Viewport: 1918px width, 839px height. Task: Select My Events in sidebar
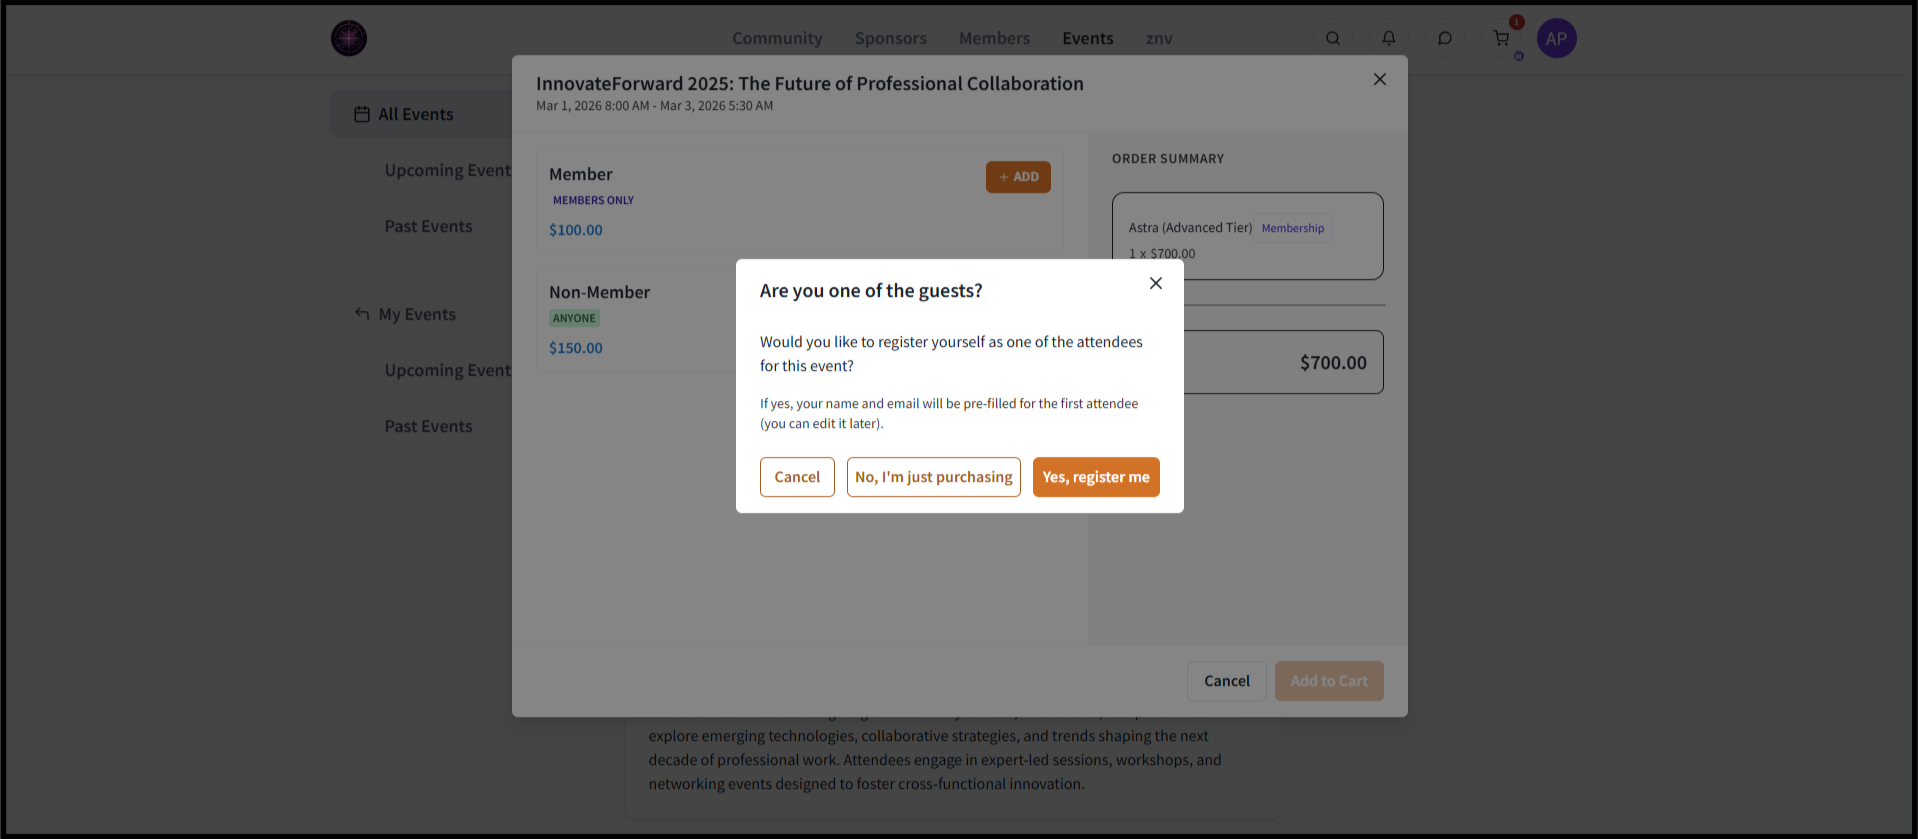(x=417, y=314)
